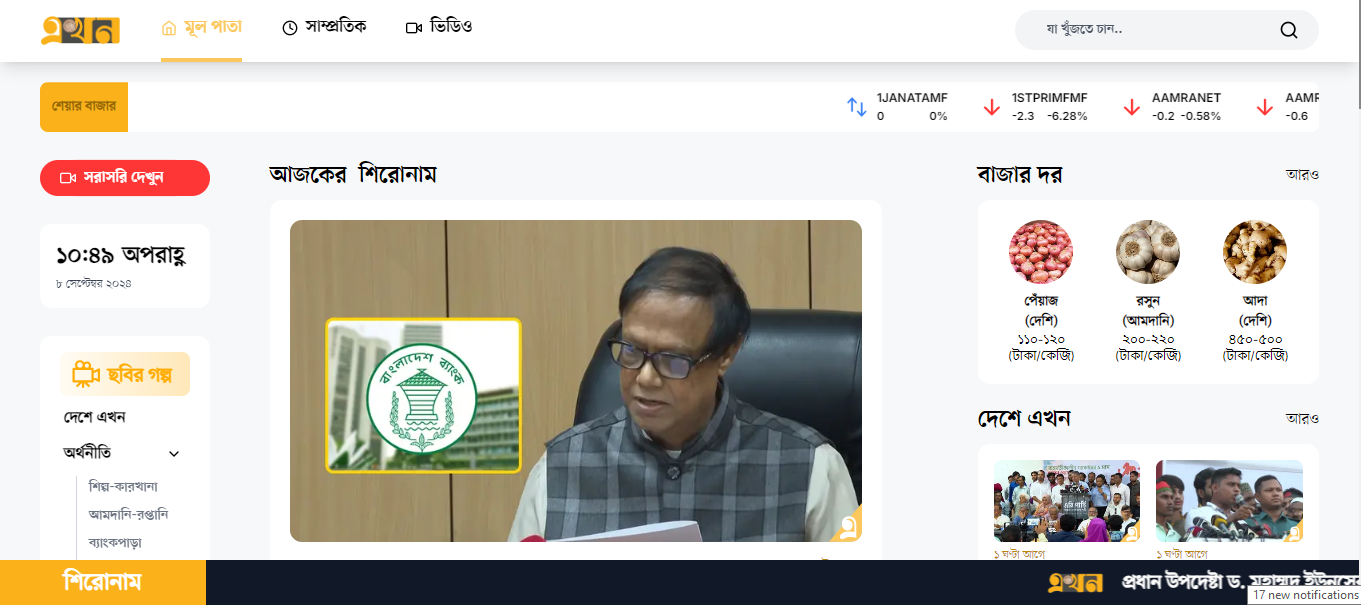Open আরও link beside দেশে এখন heading
1361x605 pixels.
[x=1301, y=419]
